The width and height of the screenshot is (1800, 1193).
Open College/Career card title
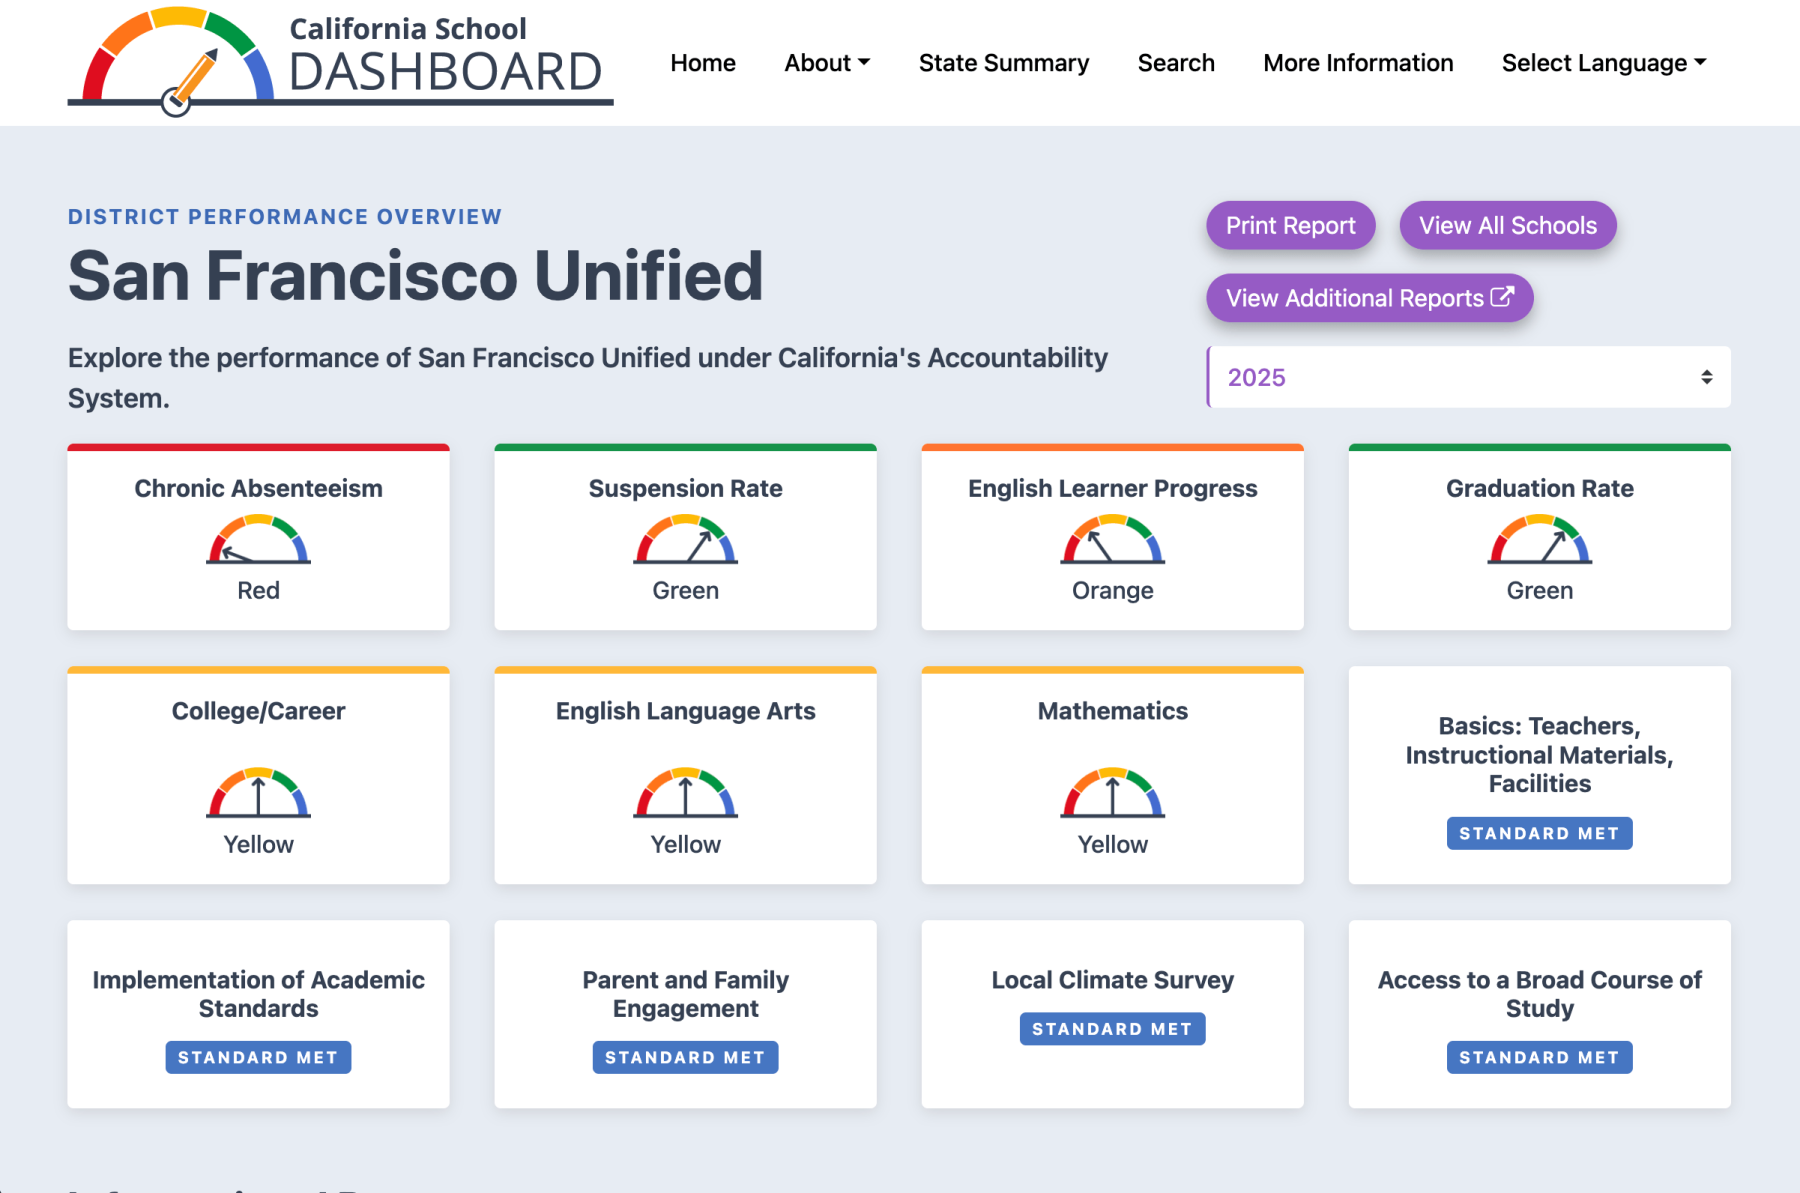coord(258,711)
